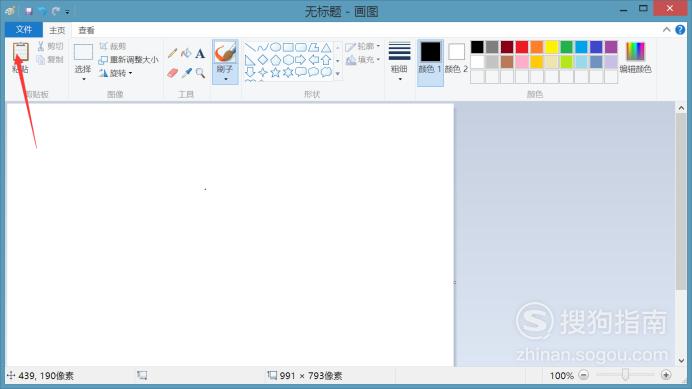Open Resize (重新调整大小) dialog
The height and width of the screenshot is (389, 692).
tap(128, 60)
